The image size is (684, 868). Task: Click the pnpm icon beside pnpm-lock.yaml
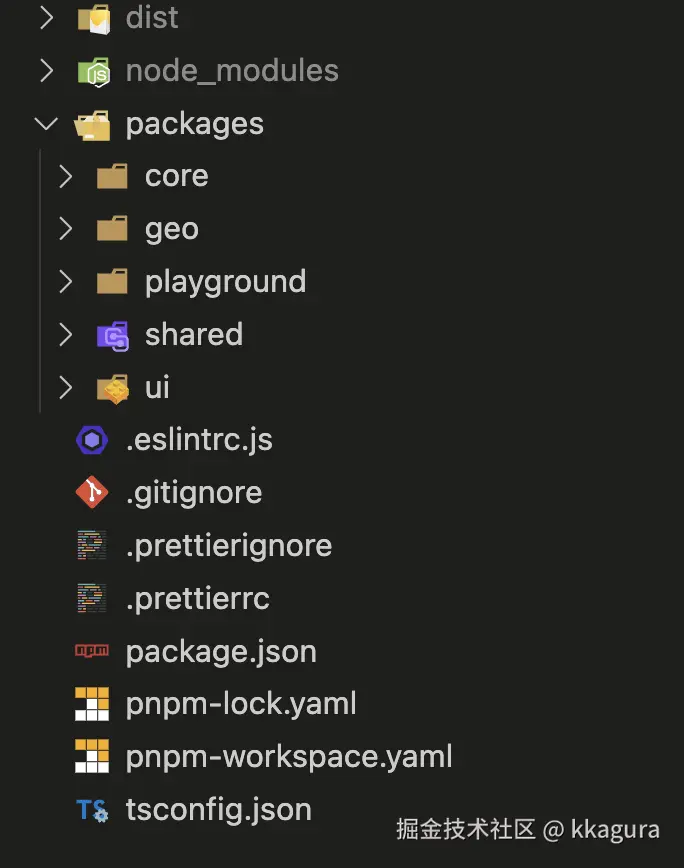(x=92, y=704)
